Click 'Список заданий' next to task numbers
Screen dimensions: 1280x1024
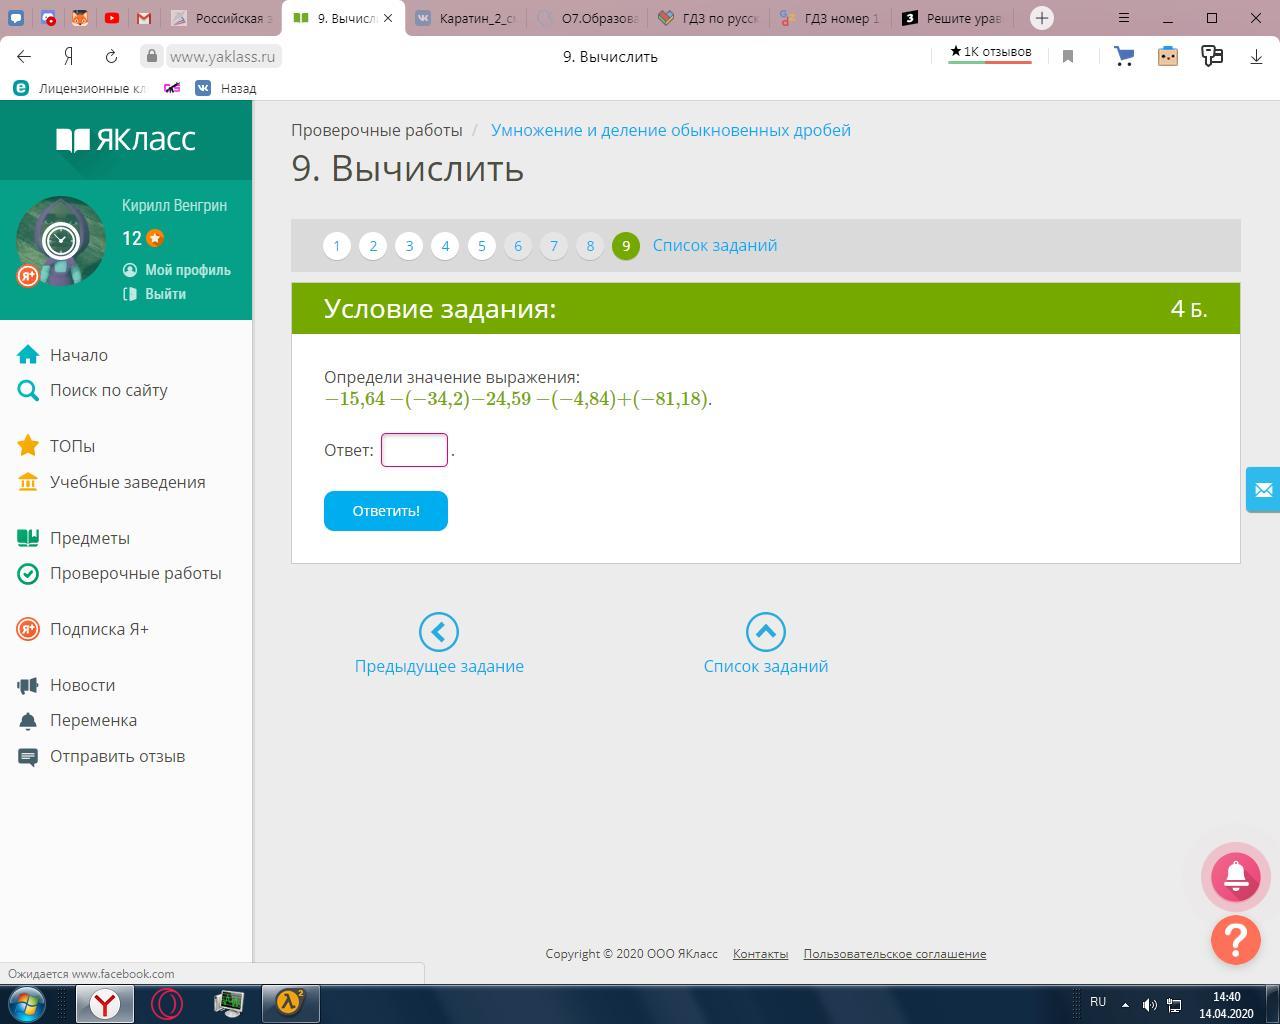pos(715,245)
